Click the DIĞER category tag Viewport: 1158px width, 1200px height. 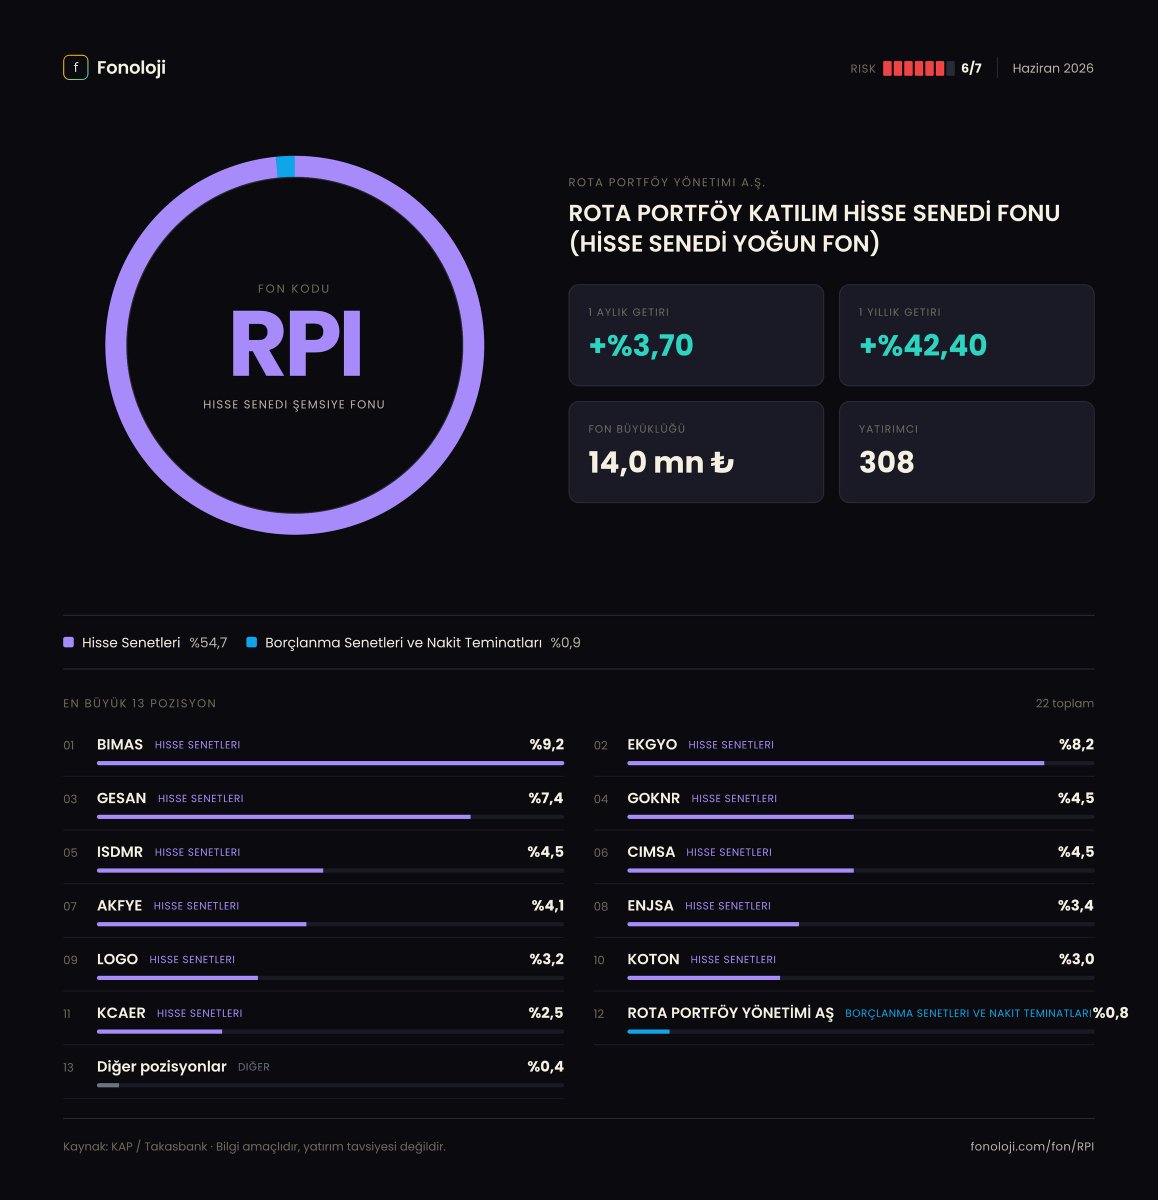tap(254, 1067)
